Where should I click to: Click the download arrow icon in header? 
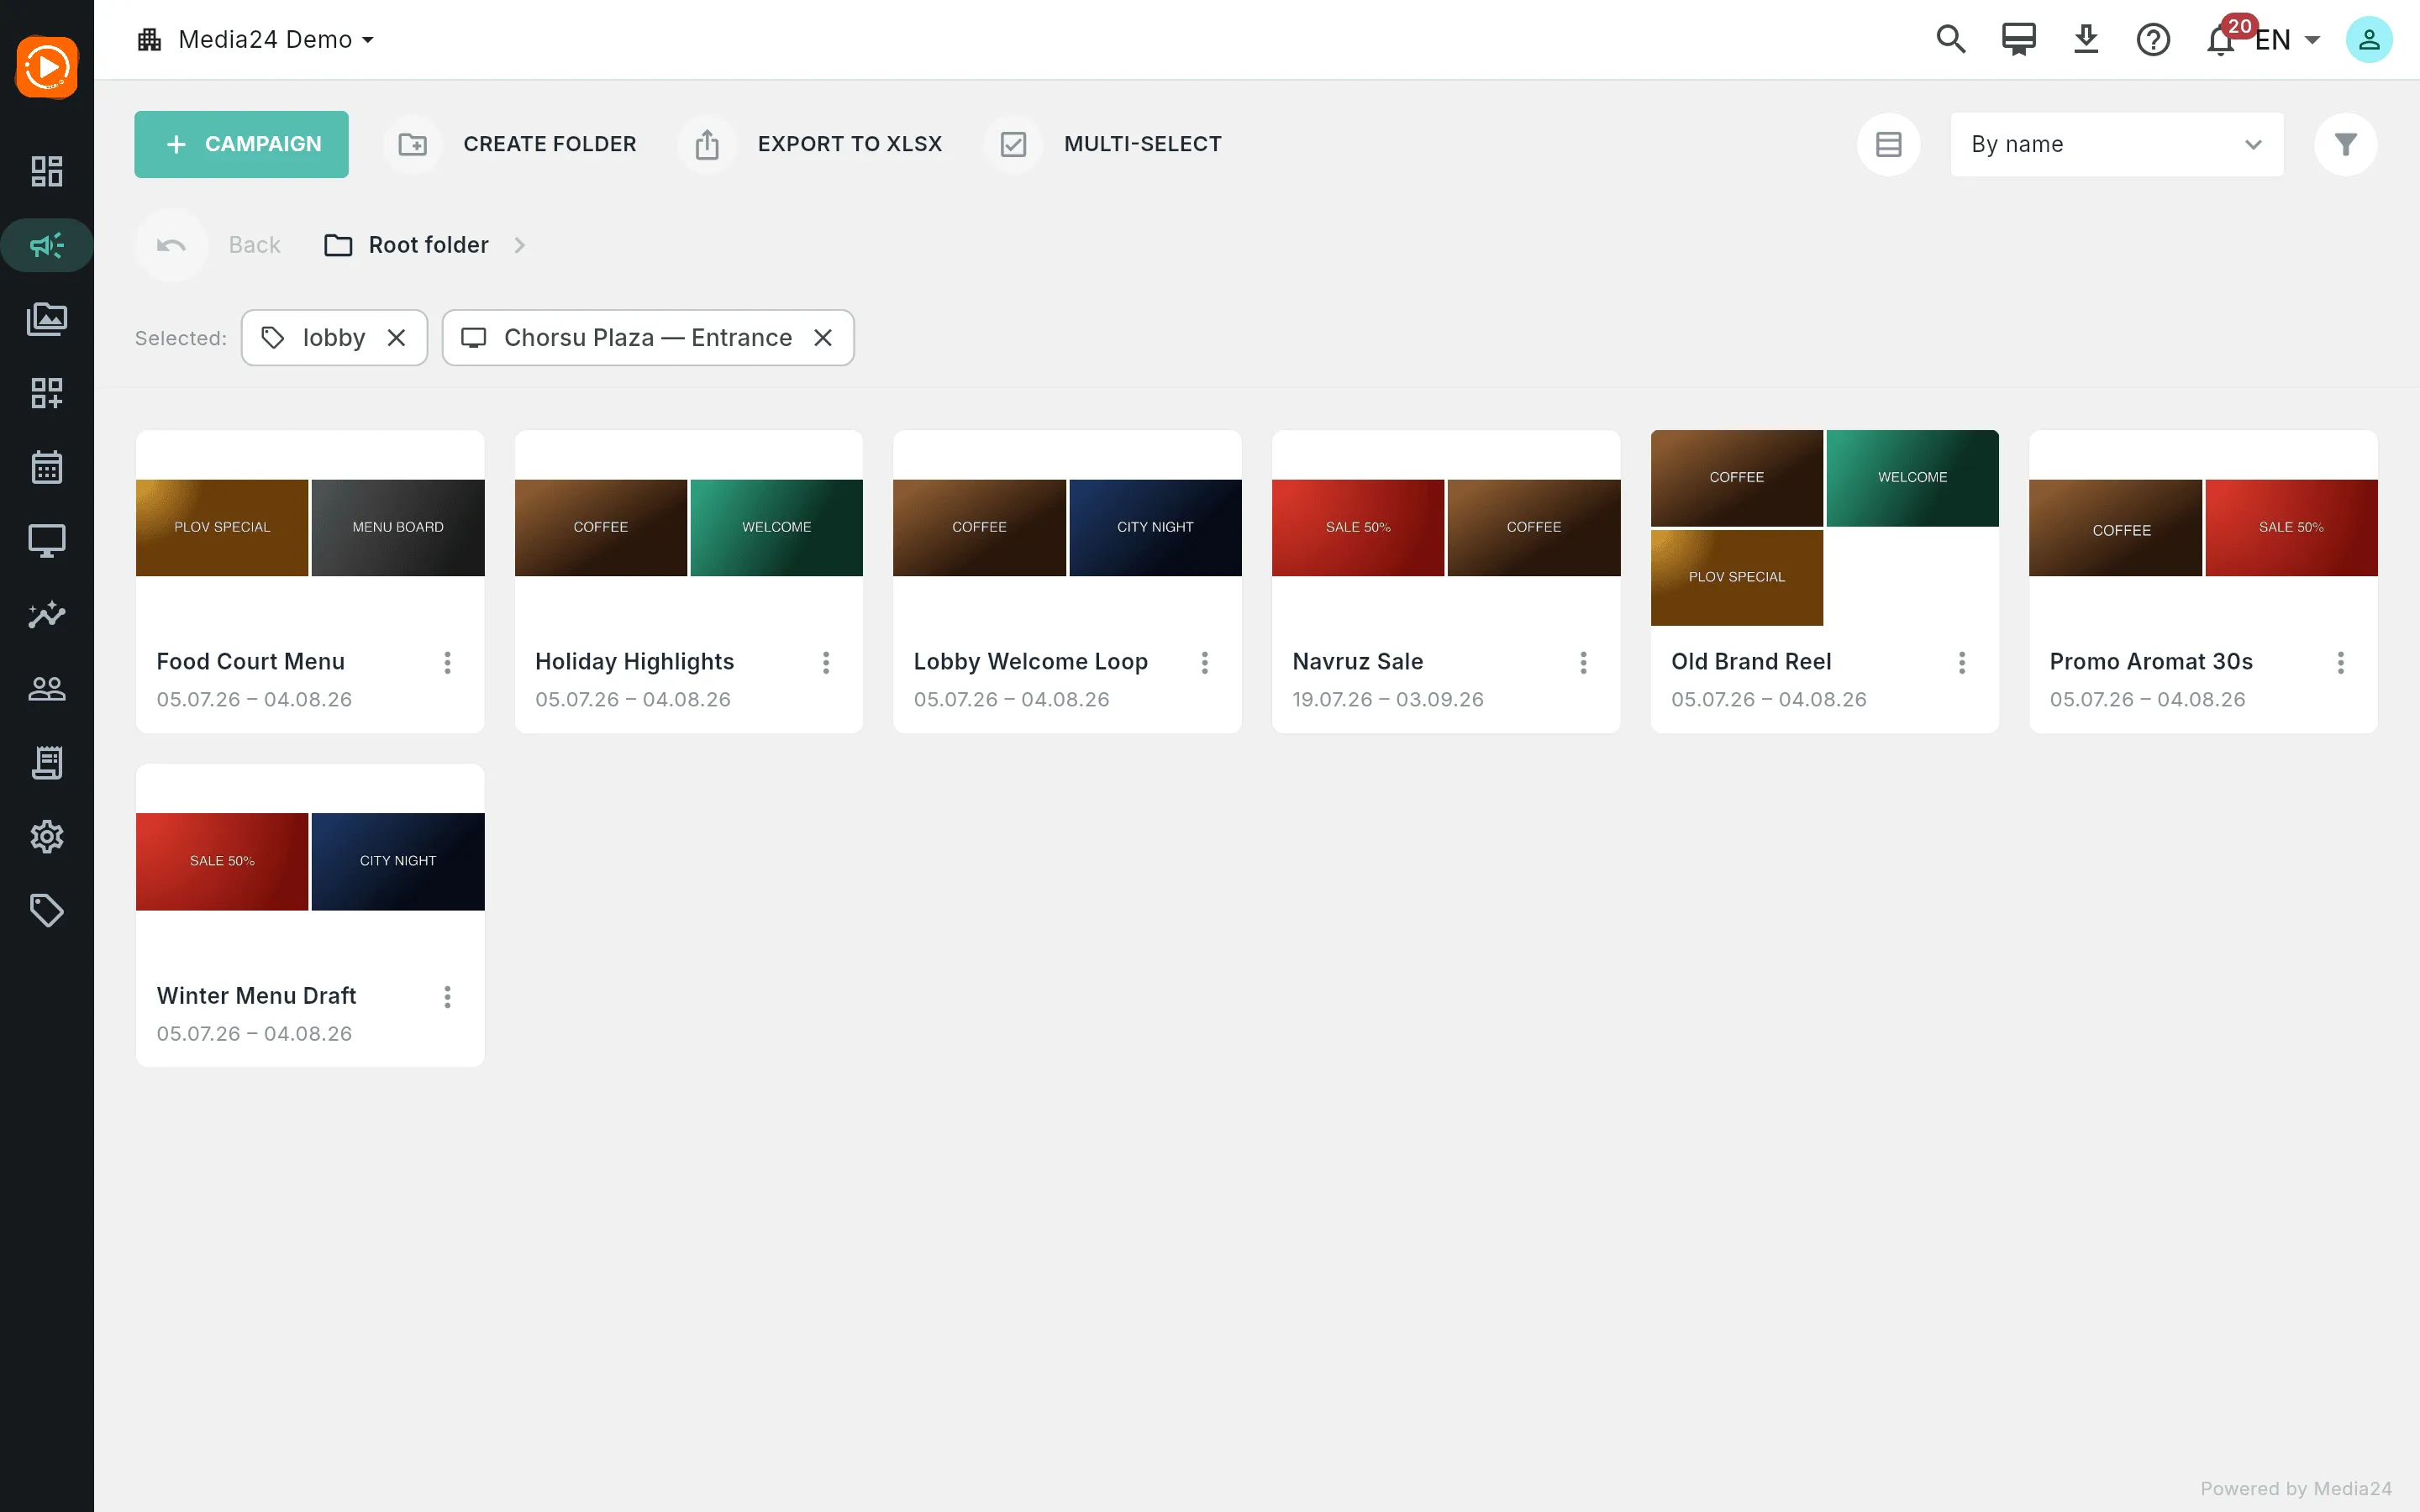point(2086,40)
